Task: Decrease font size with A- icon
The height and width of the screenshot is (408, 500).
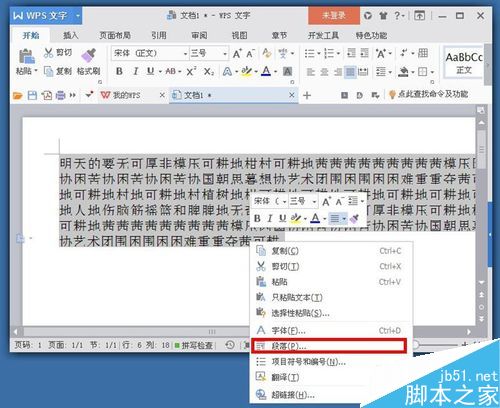Action: click(250, 53)
